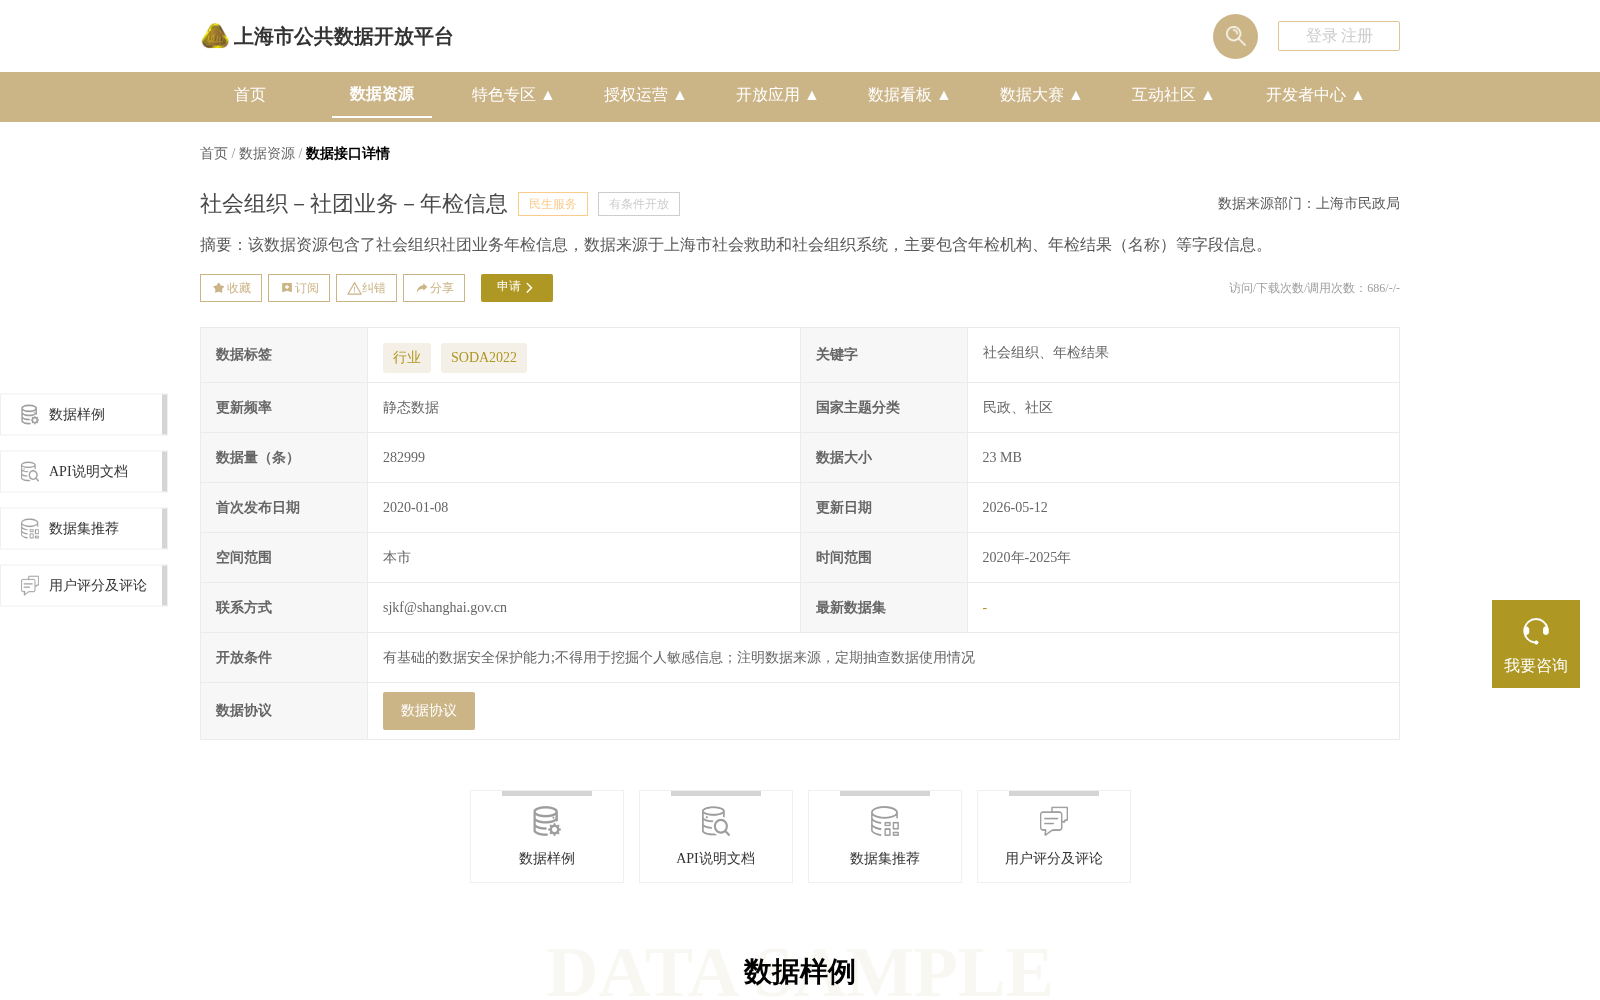Click contact email sjkf@shanghai.gov.cn
Screen dimensions: 1600x1000
point(445,607)
